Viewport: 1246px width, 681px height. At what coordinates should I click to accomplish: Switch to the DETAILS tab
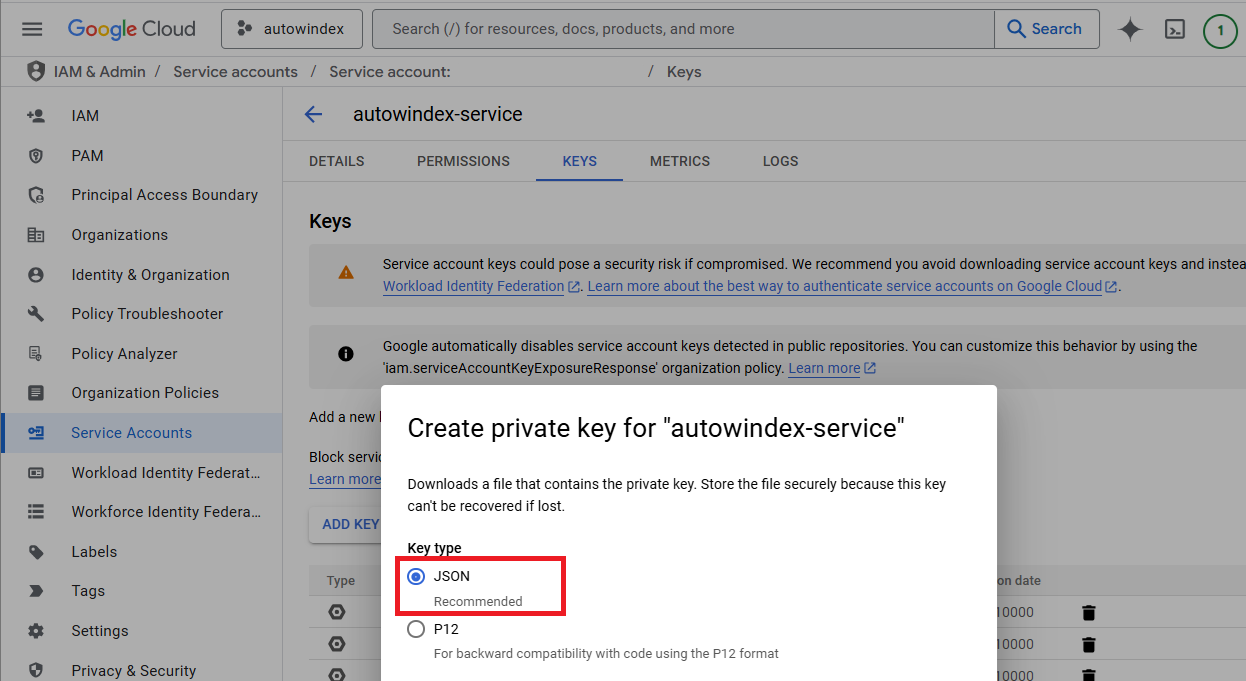pos(337,161)
